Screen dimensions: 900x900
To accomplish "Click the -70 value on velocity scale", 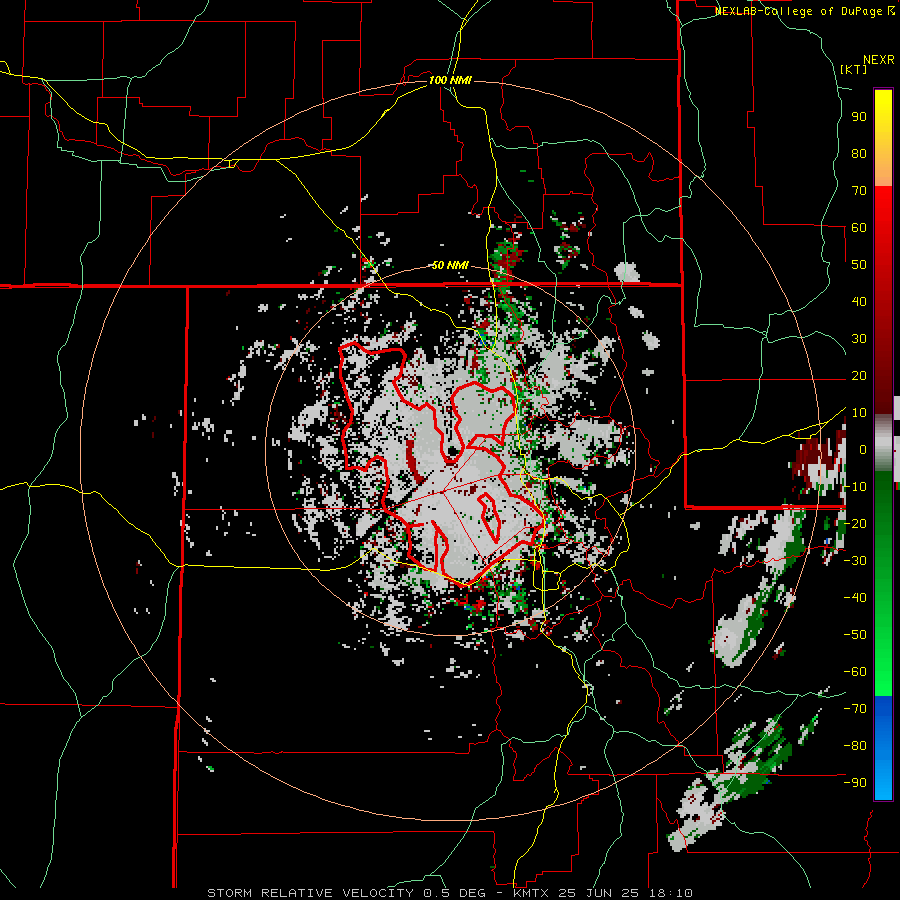I will (x=855, y=709).
